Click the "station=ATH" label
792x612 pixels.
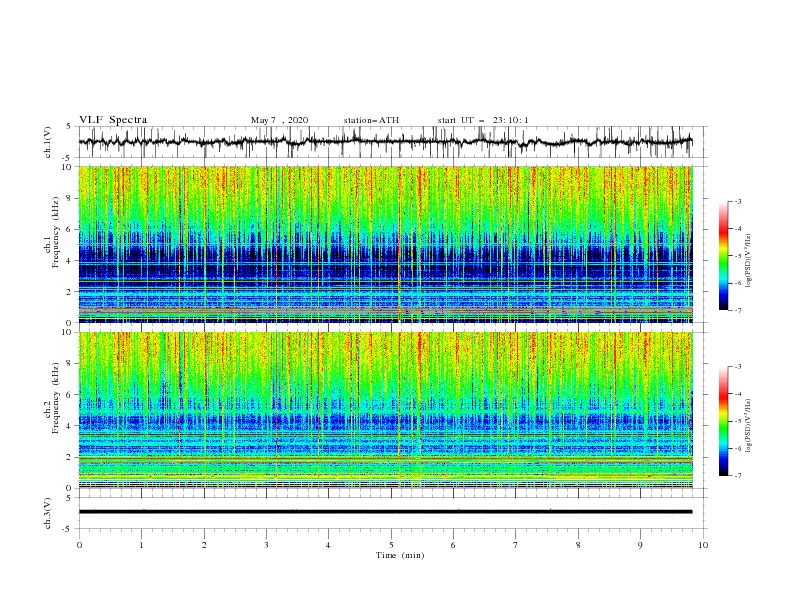(x=371, y=120)
